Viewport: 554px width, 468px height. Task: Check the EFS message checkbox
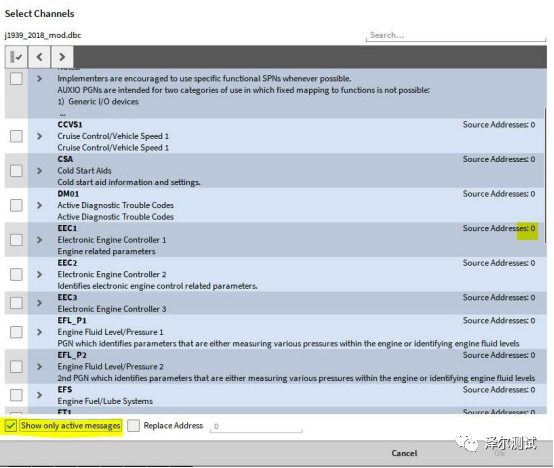16,395
